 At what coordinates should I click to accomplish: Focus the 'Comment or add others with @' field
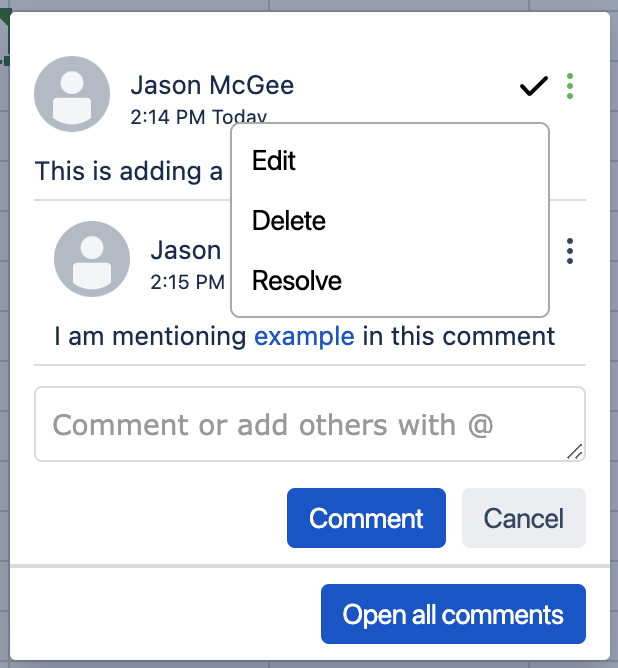310,424
